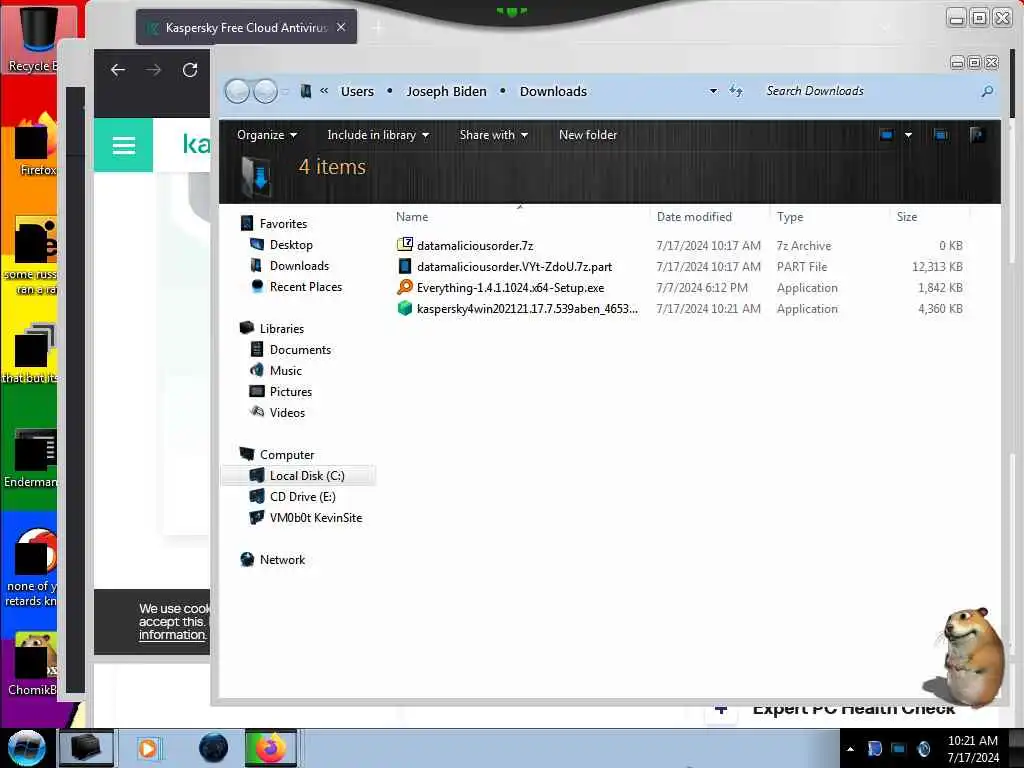Viewport: 1024px width, 768px height.
Task: Show hidden system tray icons
Action: pyautogui.click(x=850, y=748)
